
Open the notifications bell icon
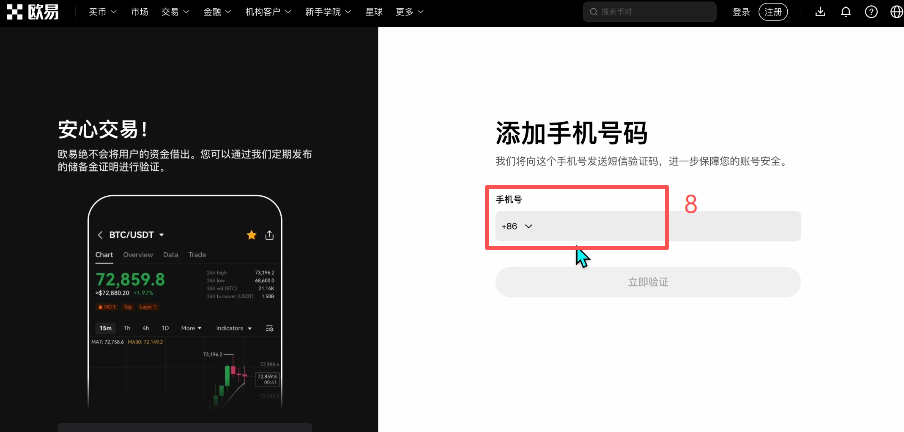click(846, 12)
